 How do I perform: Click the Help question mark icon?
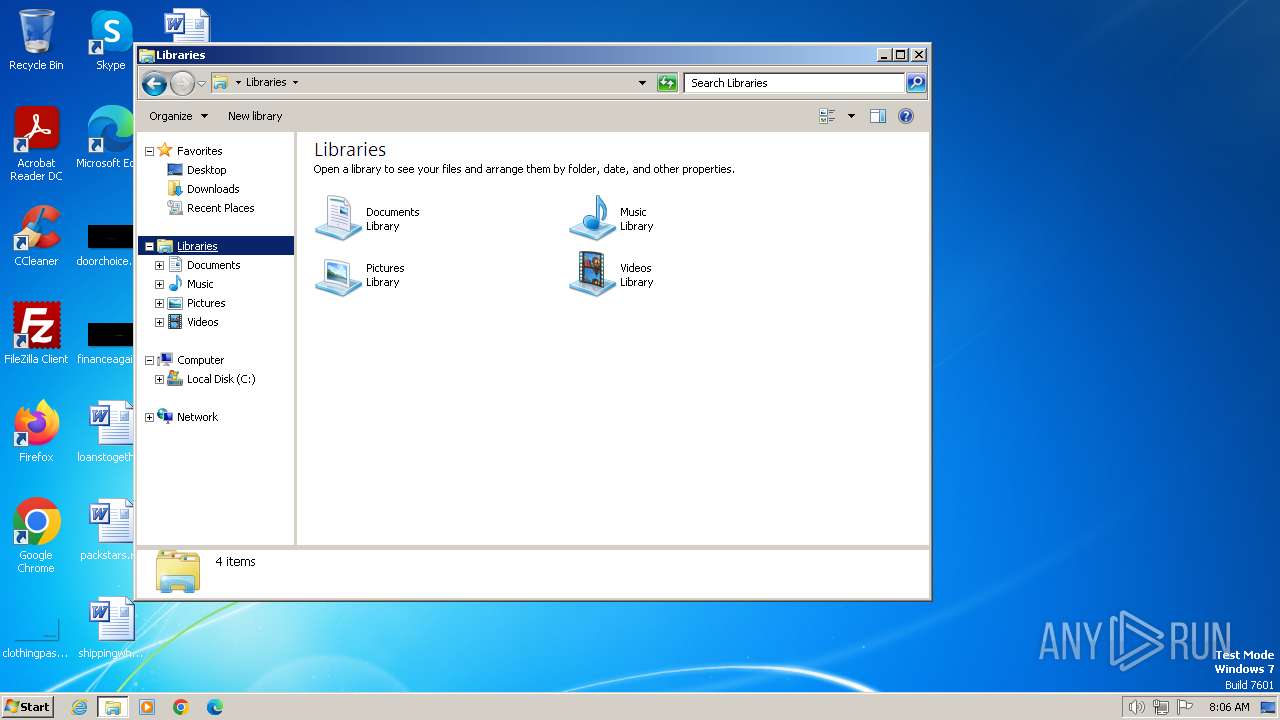pyautogui.click(x=906, y=116)
